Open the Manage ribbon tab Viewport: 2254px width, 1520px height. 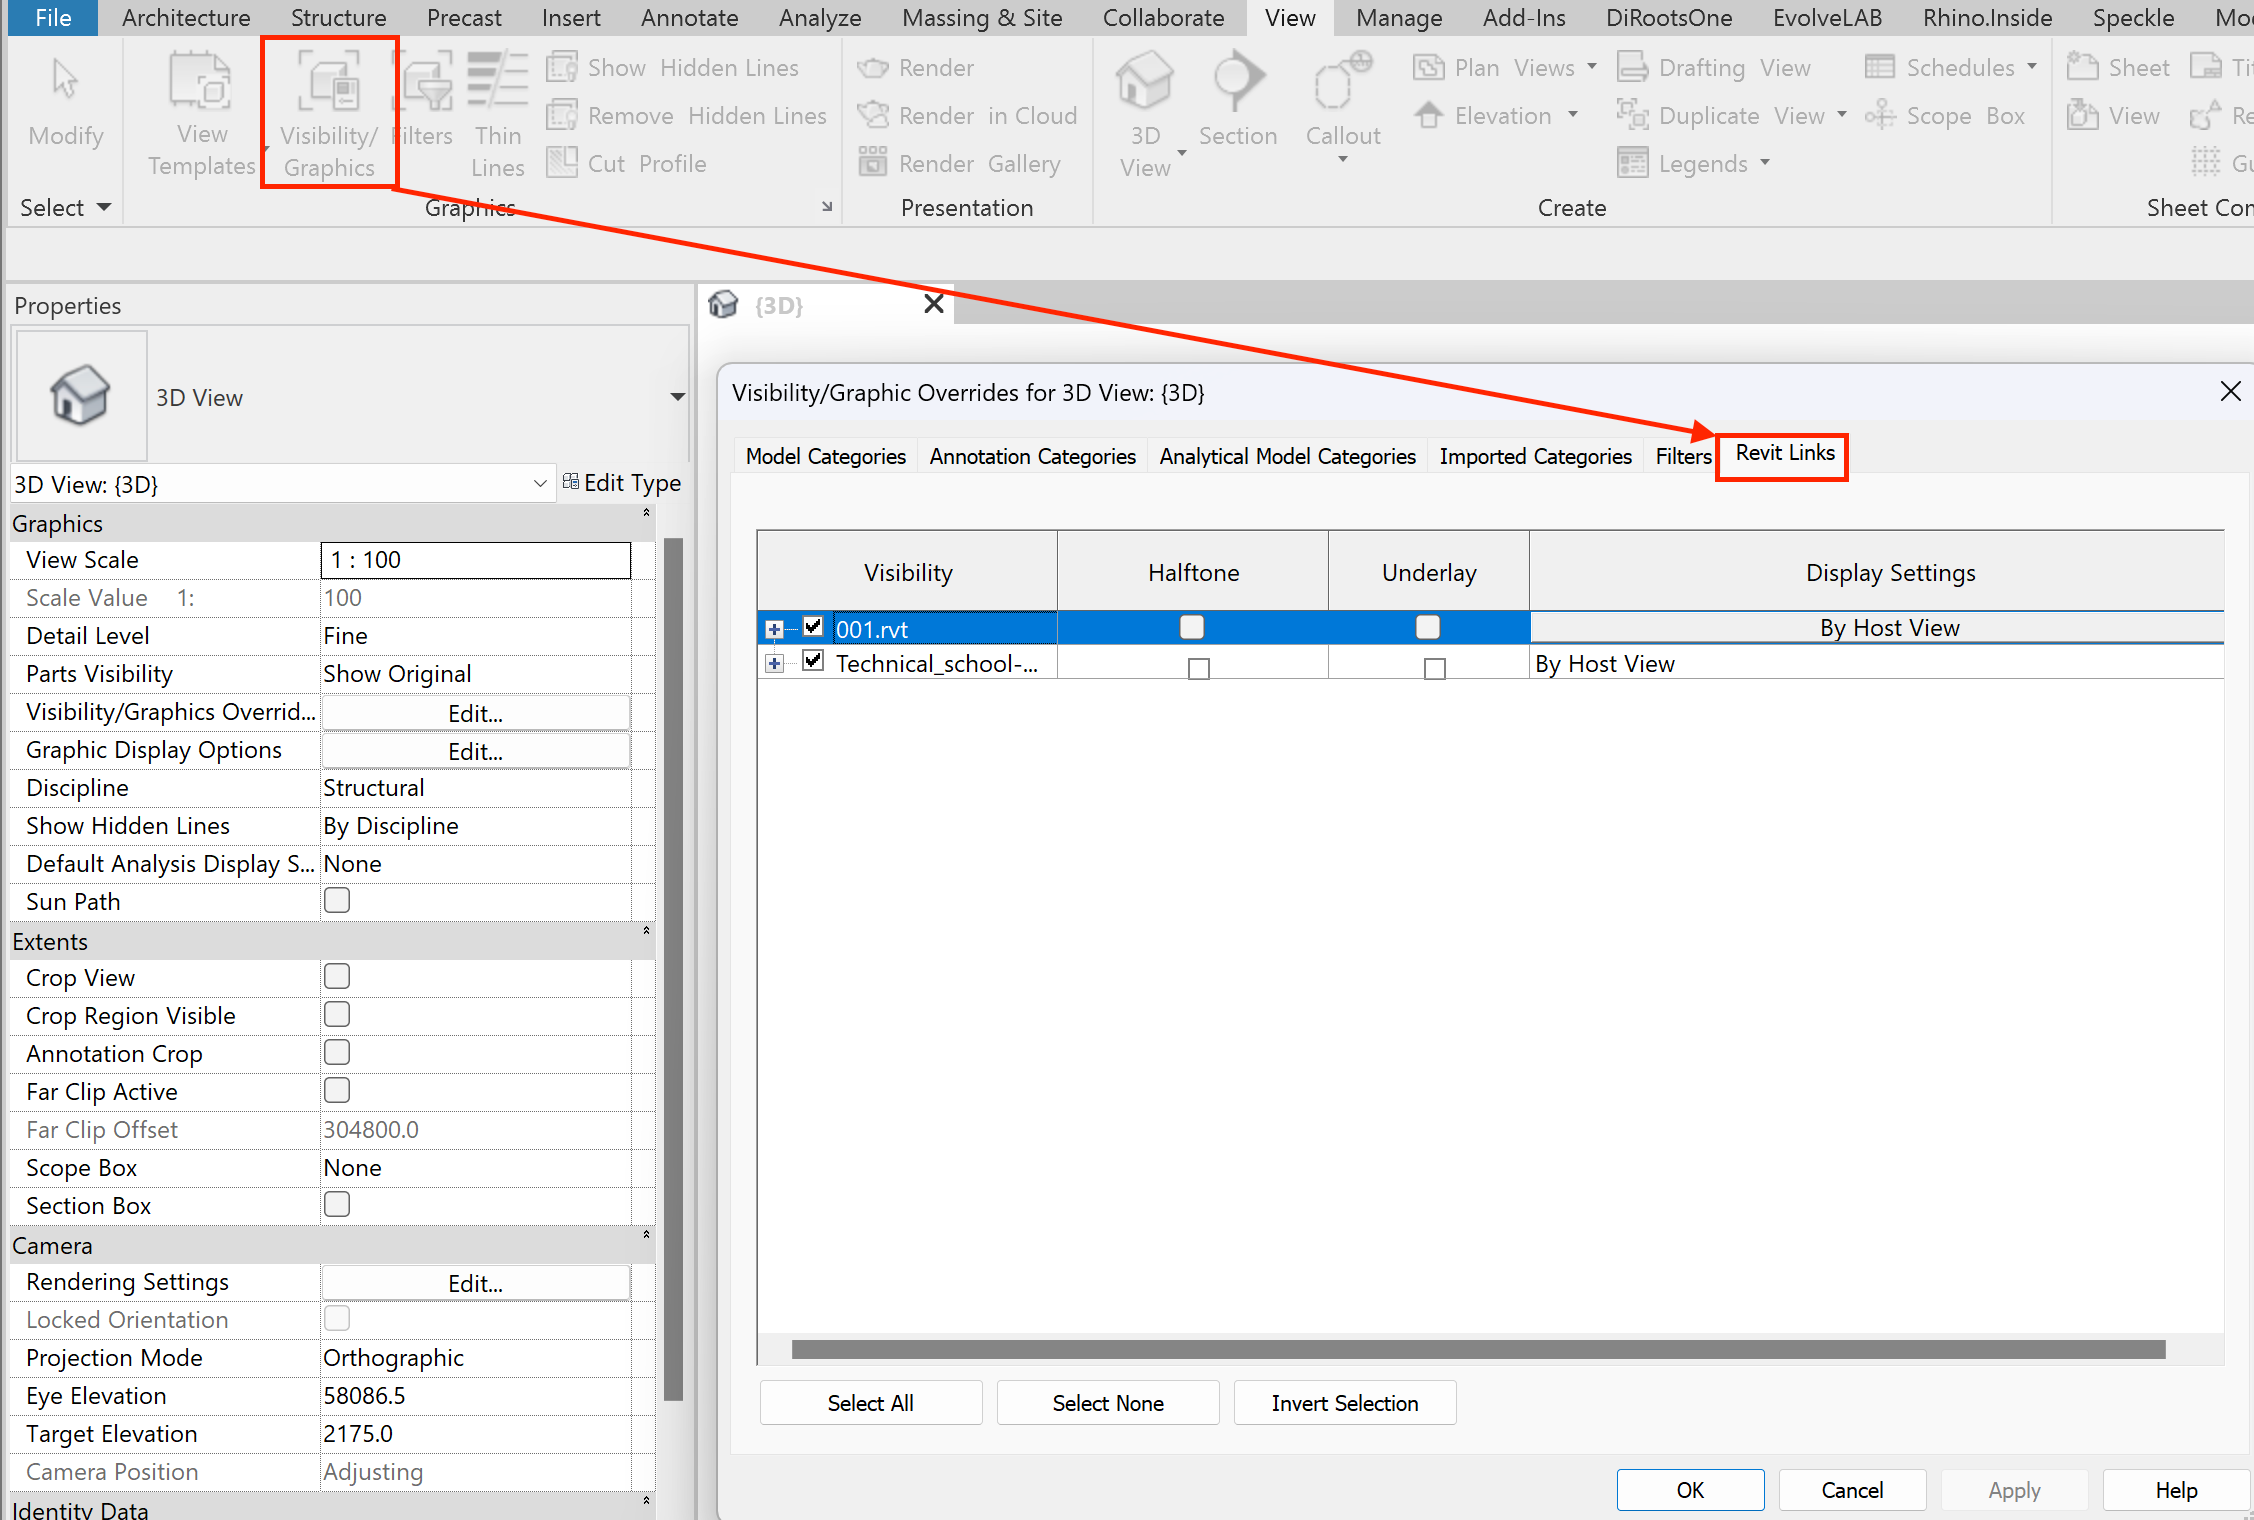[x=1398, y=18]
